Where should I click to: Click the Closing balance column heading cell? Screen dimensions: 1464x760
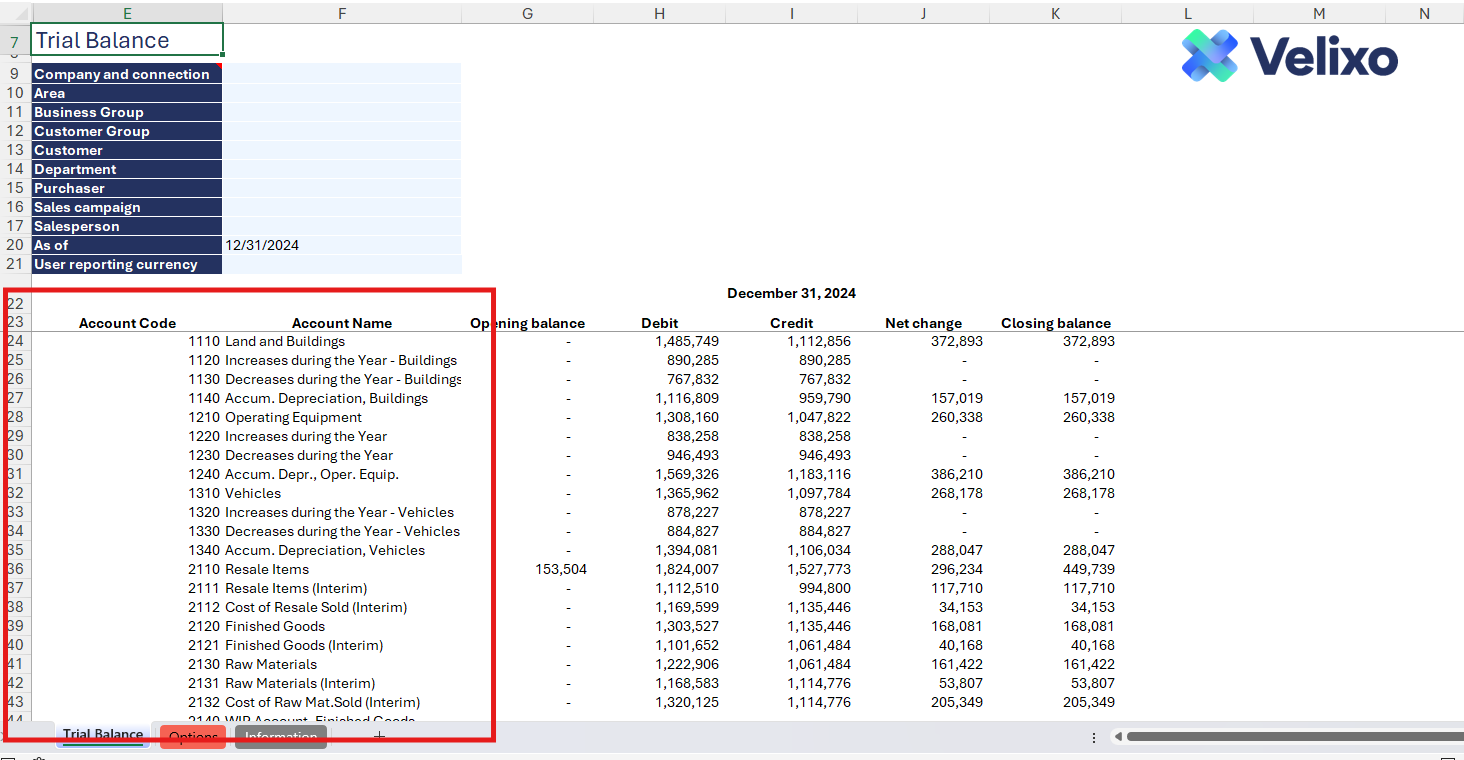pos(1055,323)
